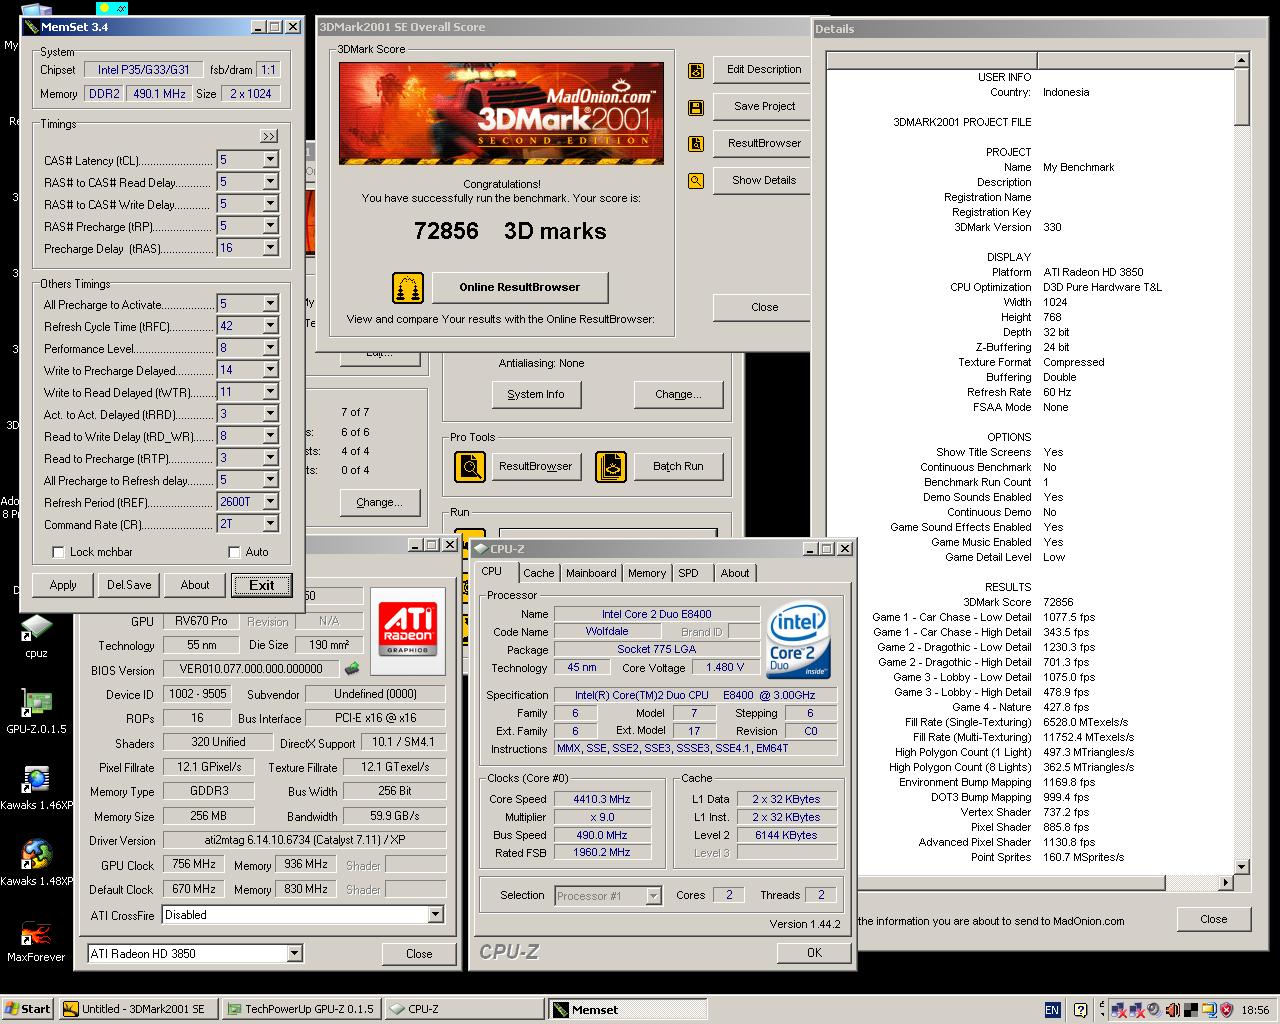The width and height of the screenshot is (1280, 1024).
Task: Click the EN language indicator in taskbar
Action: click(x=1052, y=1010)
